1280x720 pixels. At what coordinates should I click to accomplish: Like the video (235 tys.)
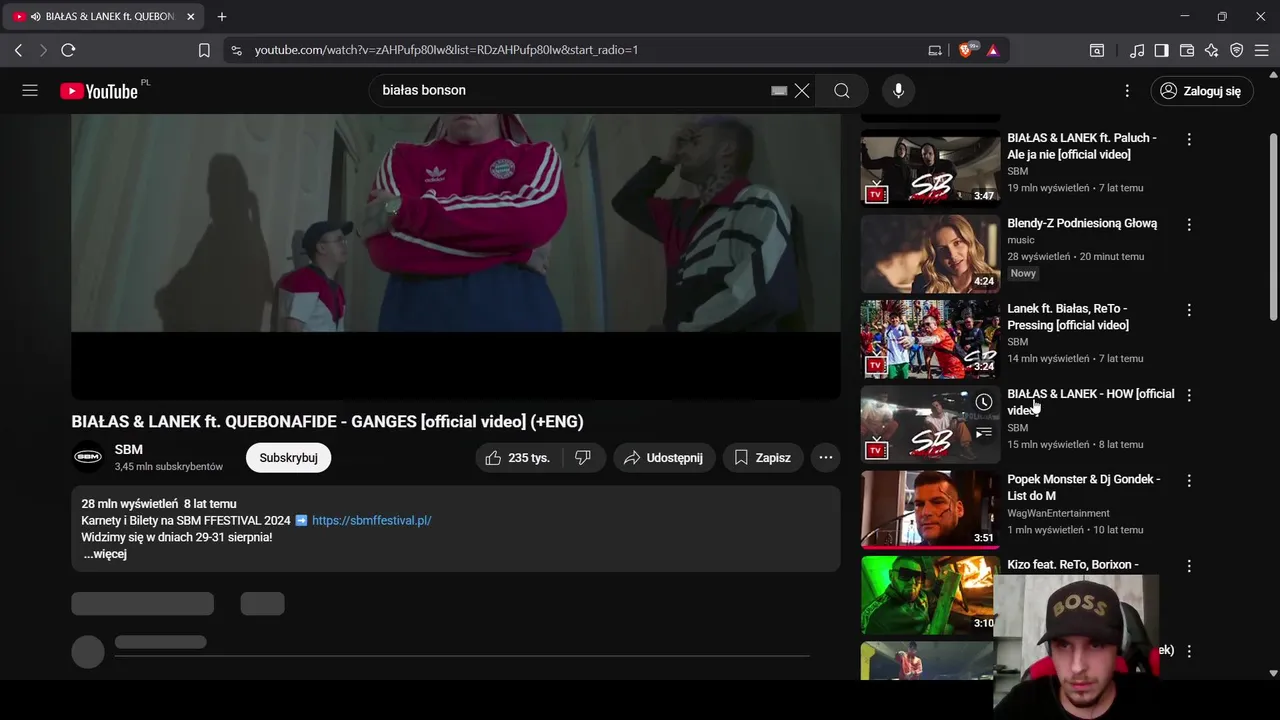[519, 458]
